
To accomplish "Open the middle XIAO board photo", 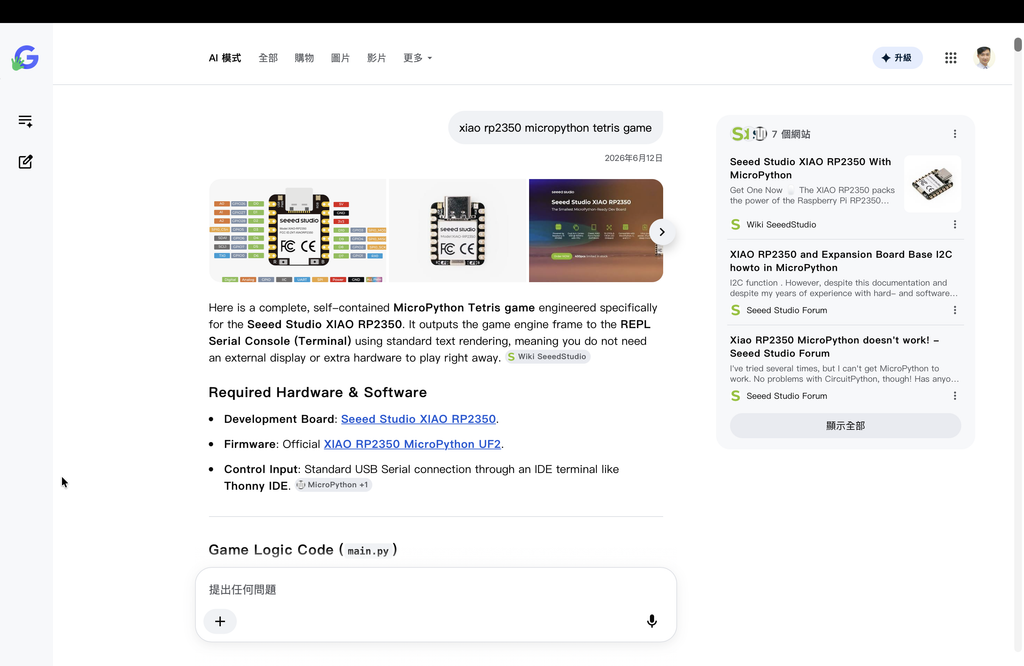I will 458,230.
